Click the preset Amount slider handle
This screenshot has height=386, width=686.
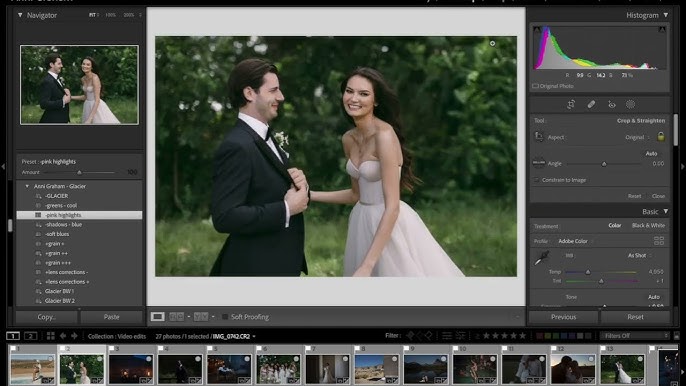79,172
